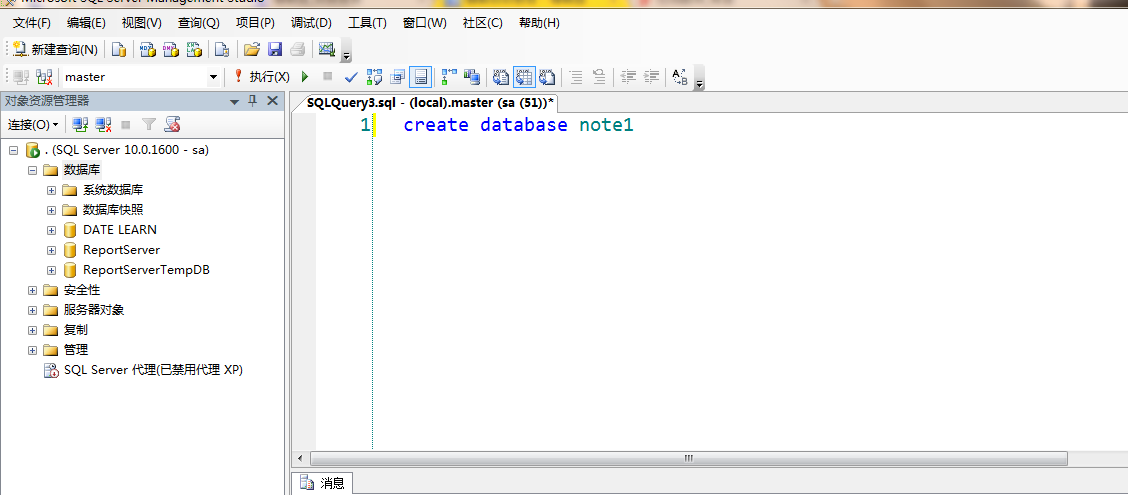Select Results to Grid output mode
Image resolution: width=1128 pixels, height=495 pixels.
(524, 76)
